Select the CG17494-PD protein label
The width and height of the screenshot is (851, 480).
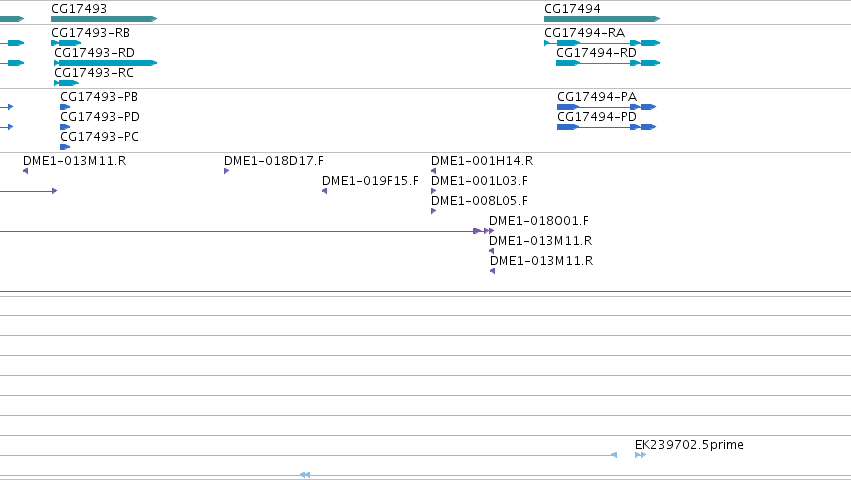(597, 117)
